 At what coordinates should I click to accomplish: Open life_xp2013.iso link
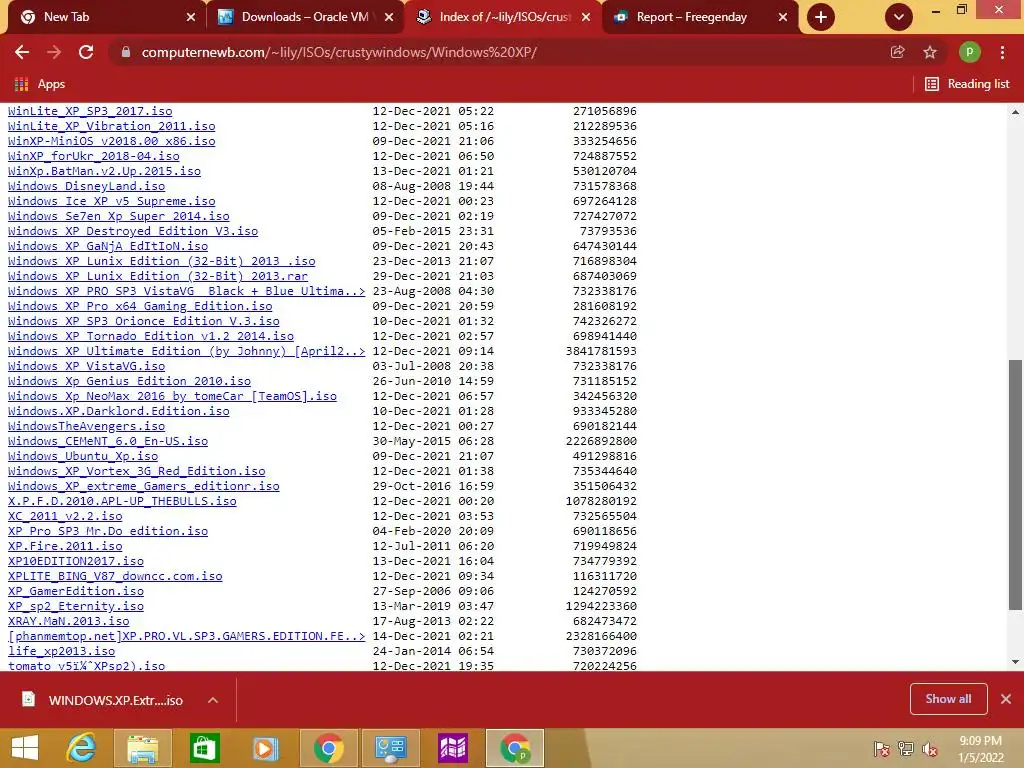point(61,651)
